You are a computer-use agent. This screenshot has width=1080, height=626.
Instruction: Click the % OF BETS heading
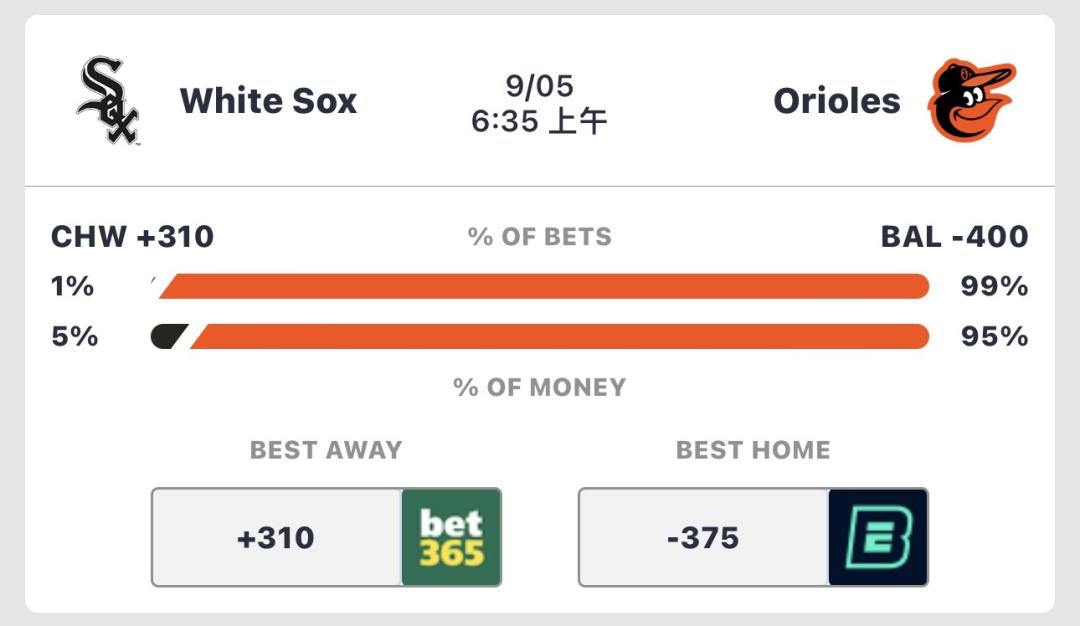539,237
